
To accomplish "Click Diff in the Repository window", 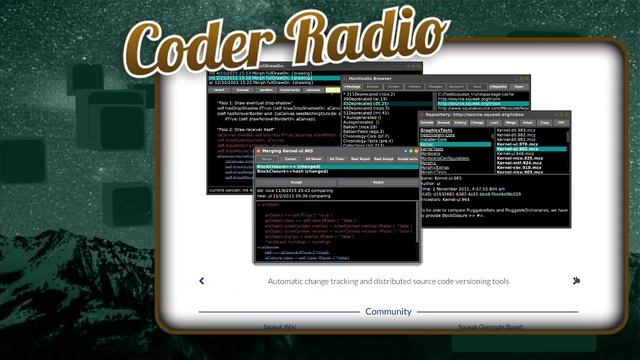I will [561, 122].
